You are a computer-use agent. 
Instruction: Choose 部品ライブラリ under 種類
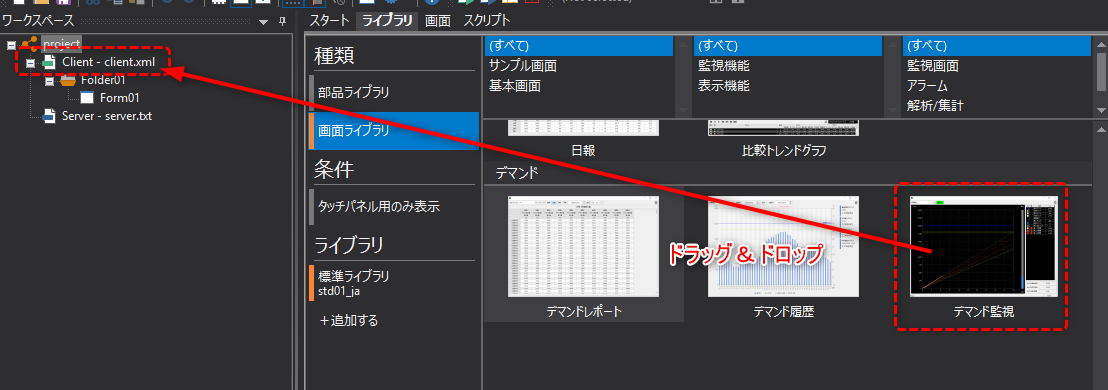394,93
